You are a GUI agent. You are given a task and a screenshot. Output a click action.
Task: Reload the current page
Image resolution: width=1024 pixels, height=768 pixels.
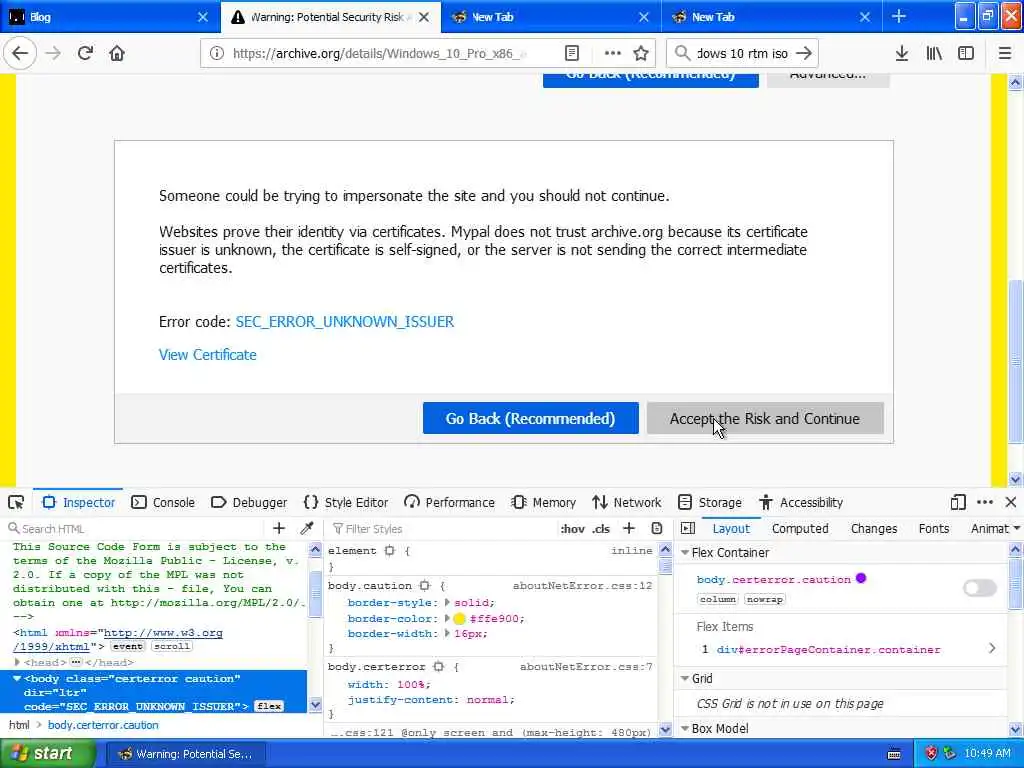click(x=85, y=54)
